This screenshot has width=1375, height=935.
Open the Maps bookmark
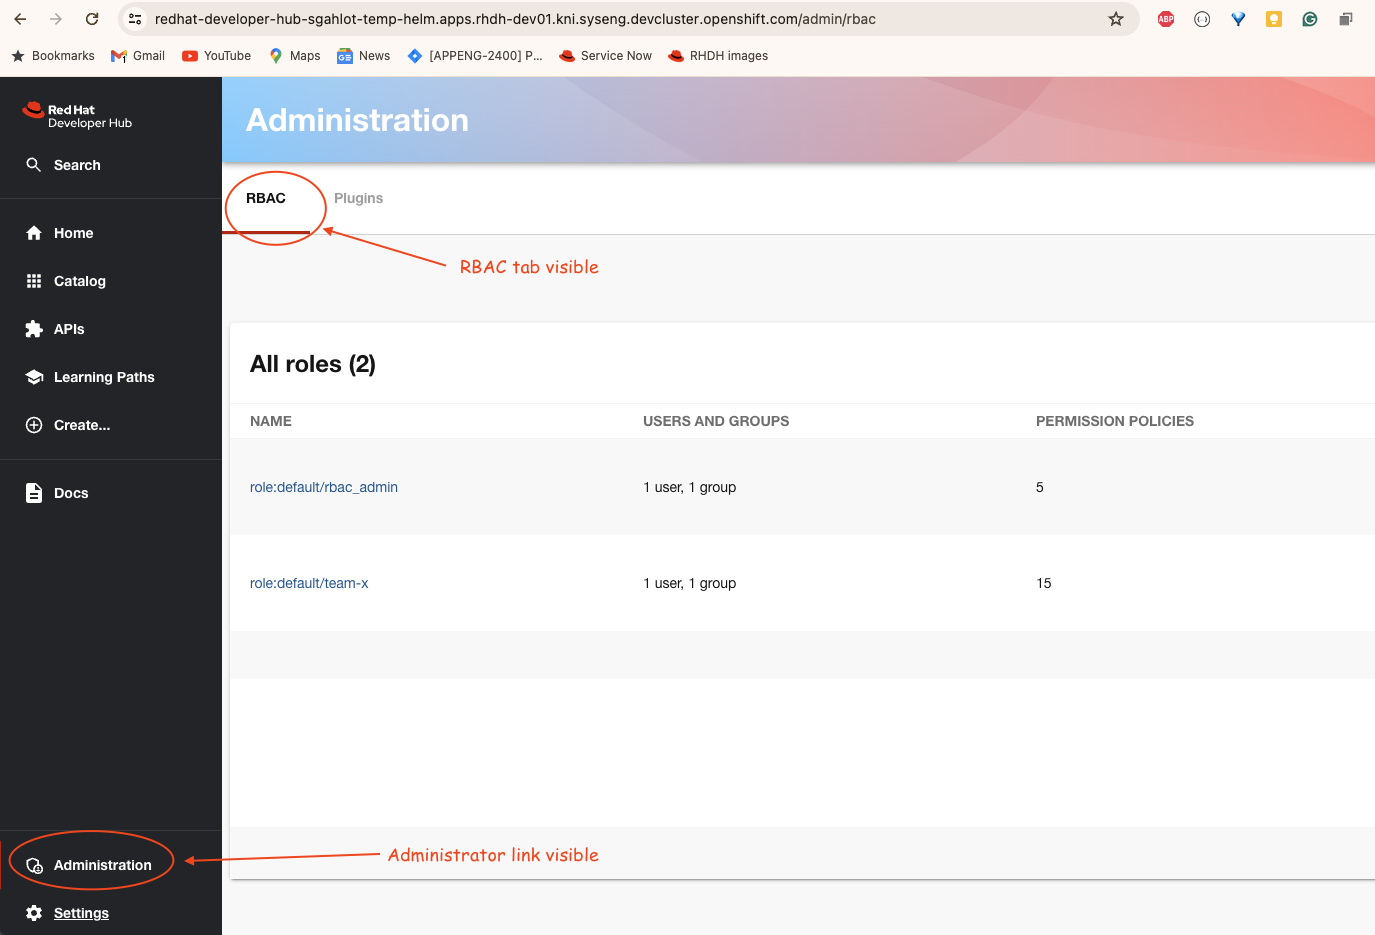(295, 56)
